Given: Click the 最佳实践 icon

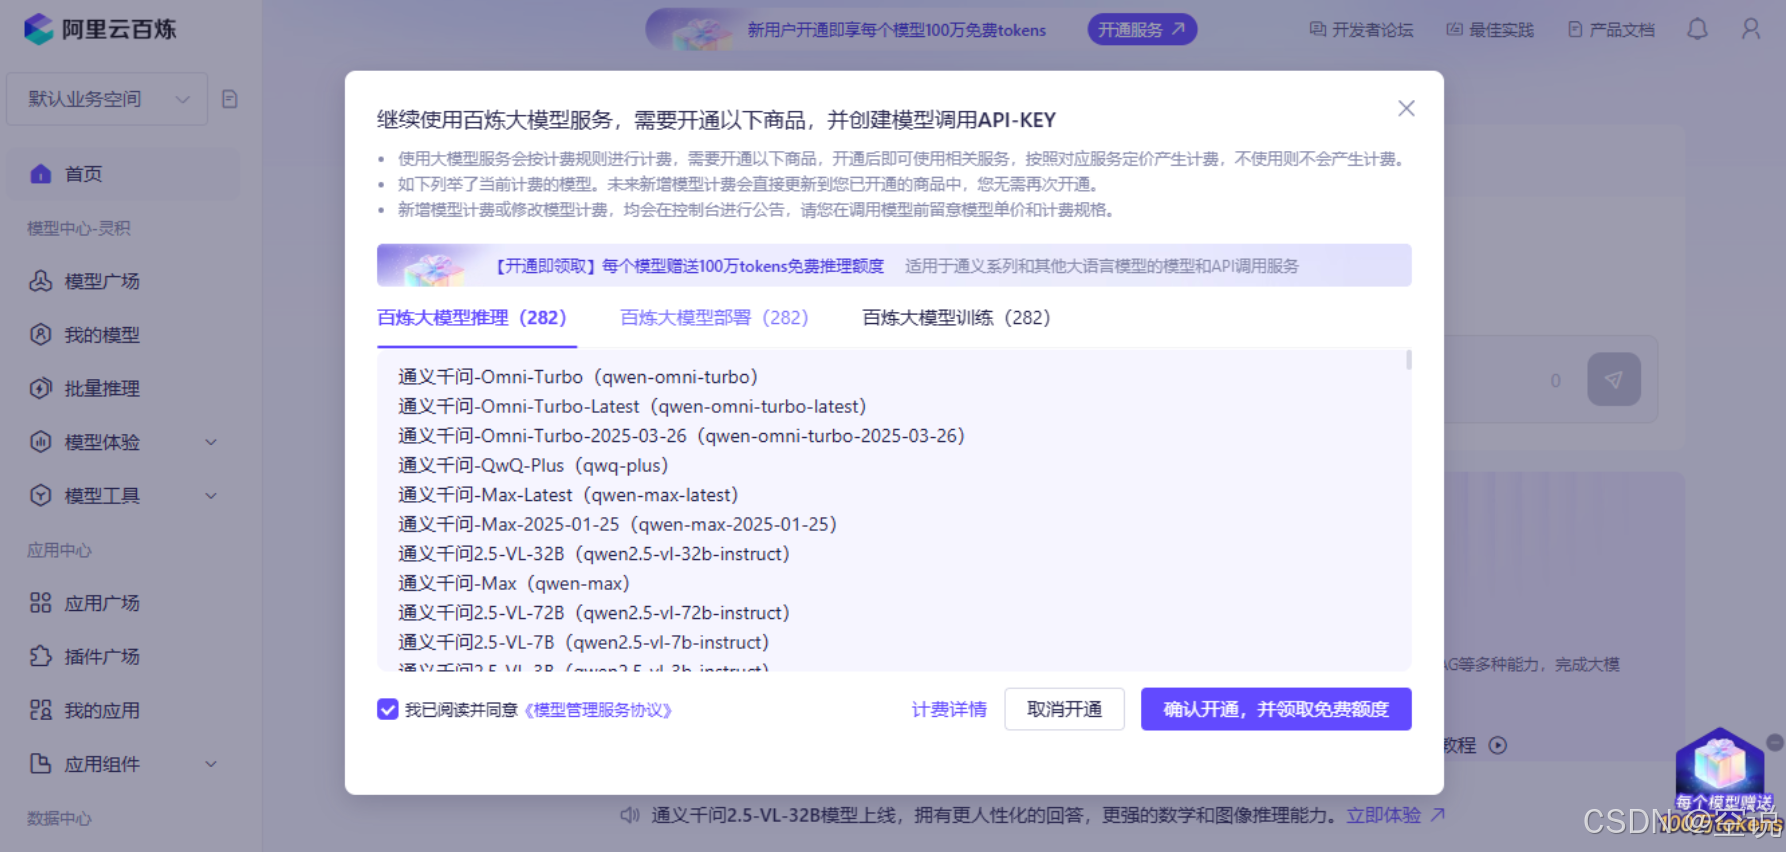Looking at the screenshot, I should tap(1455, 30).
